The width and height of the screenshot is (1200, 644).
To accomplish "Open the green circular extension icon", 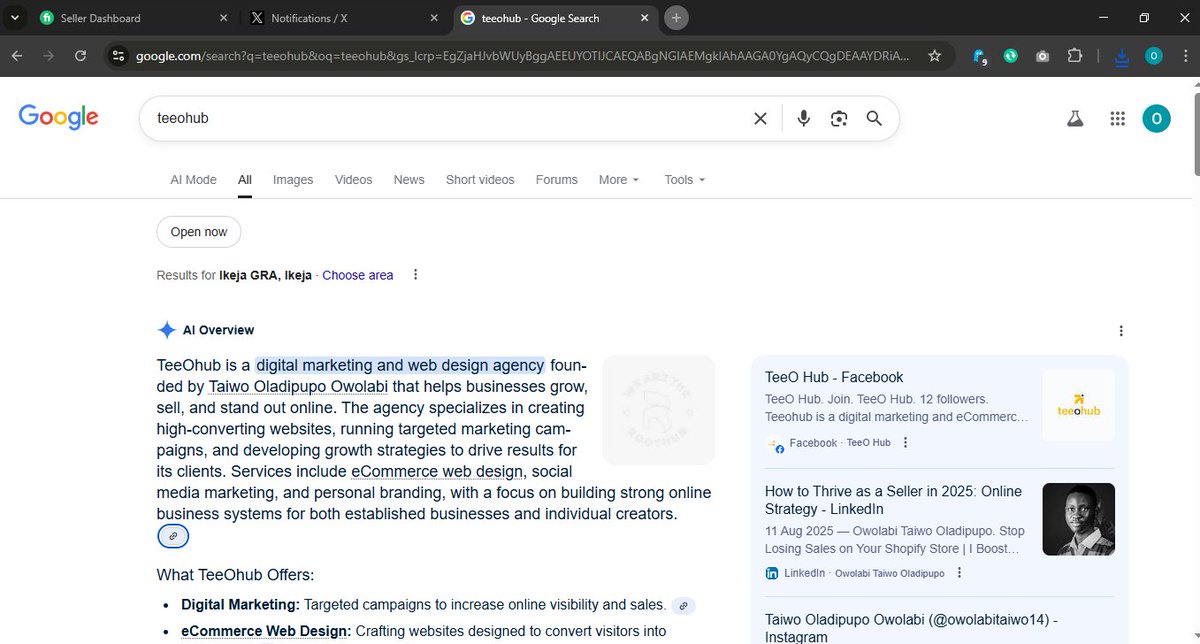I will coord(1011,56).
